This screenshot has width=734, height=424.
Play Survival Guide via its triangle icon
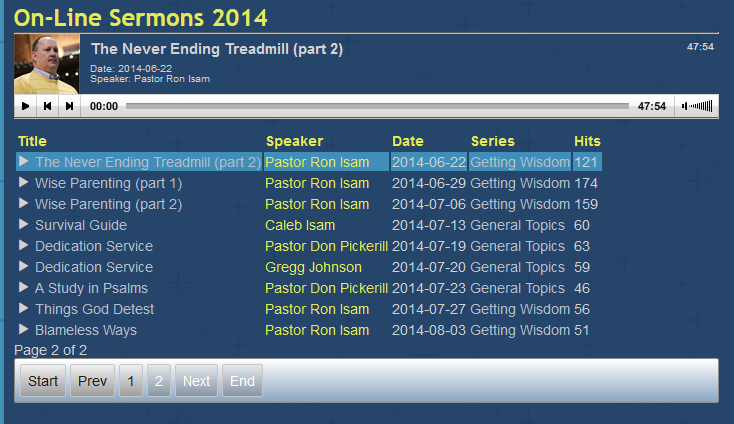(x=23, y=225)
